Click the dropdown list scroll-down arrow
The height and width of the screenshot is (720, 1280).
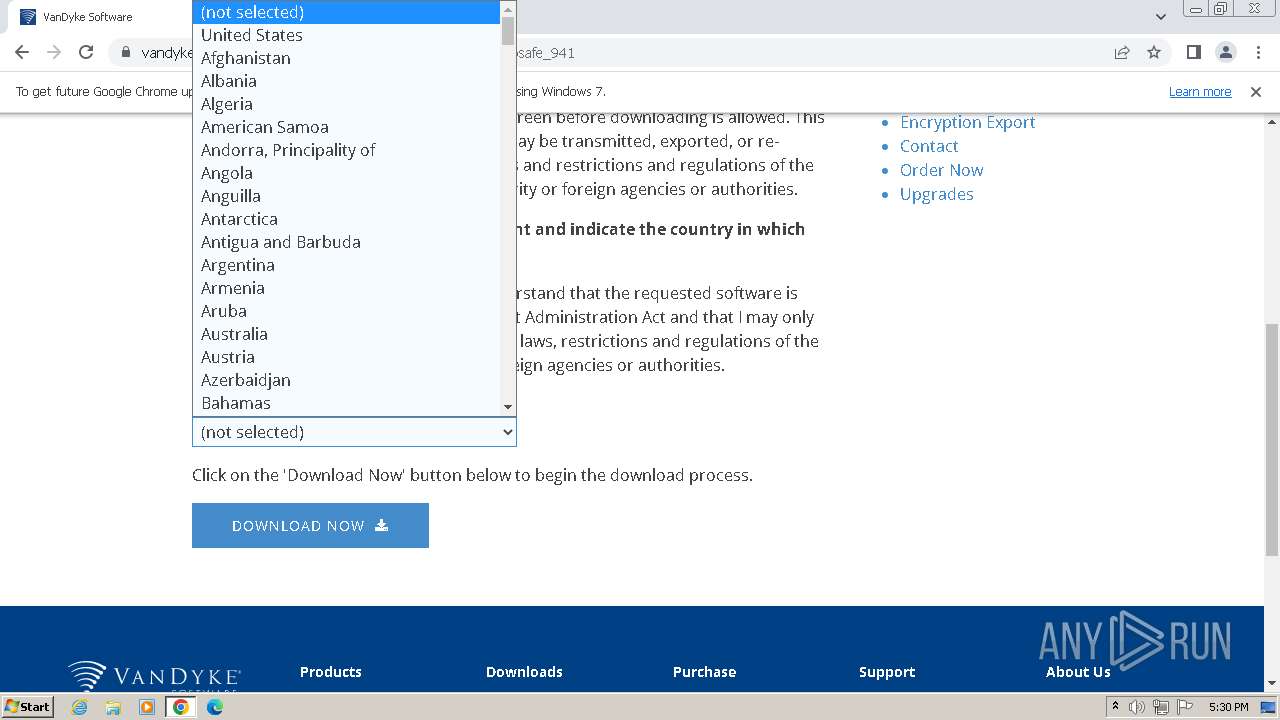pos(508,407)
